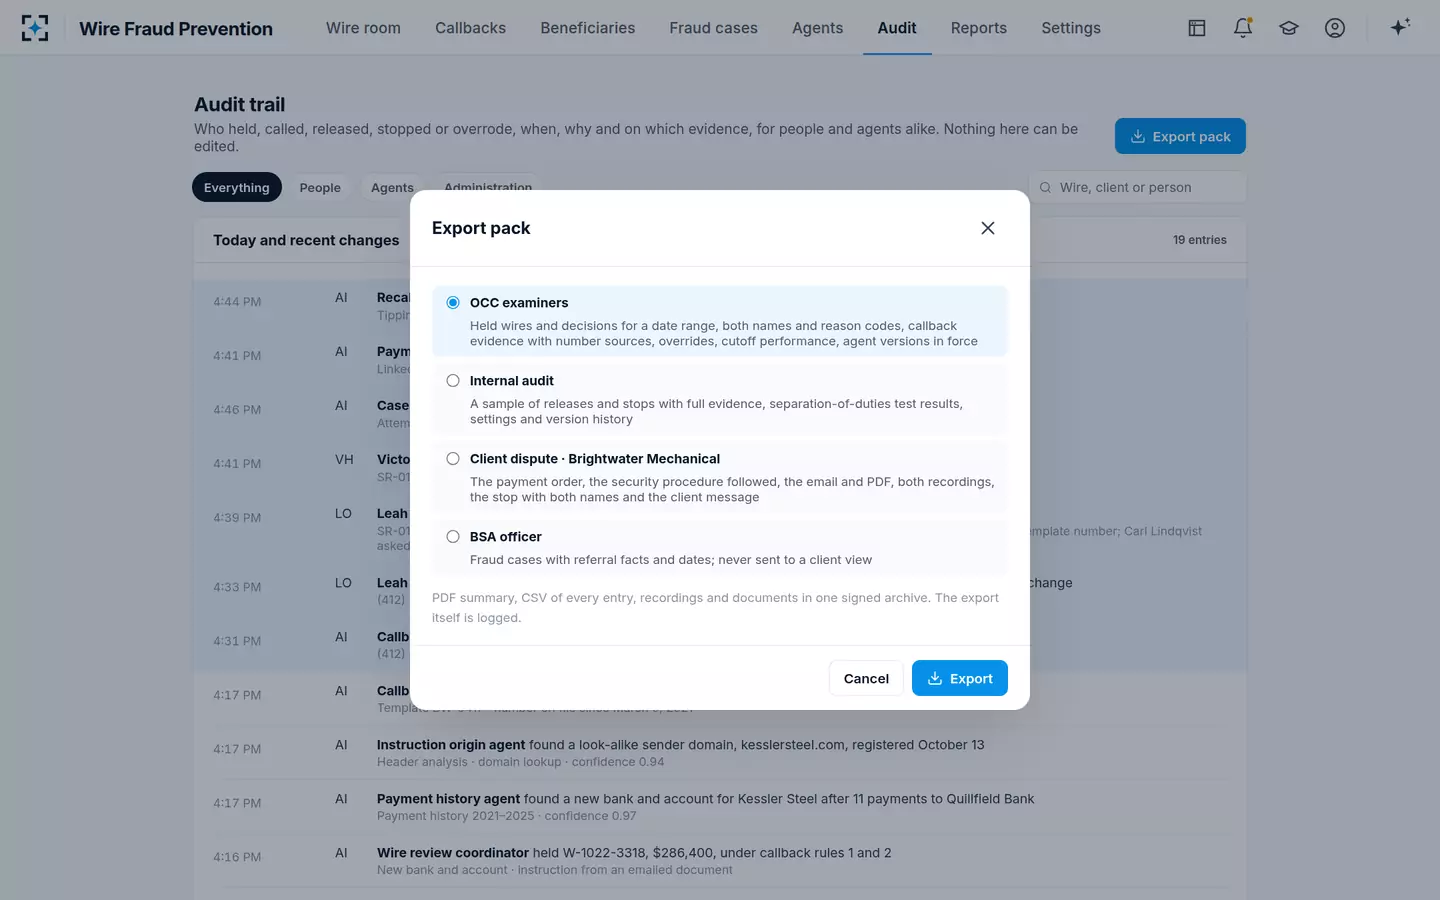
Task: Go to the Agents navigation tab
Action: 817,28
